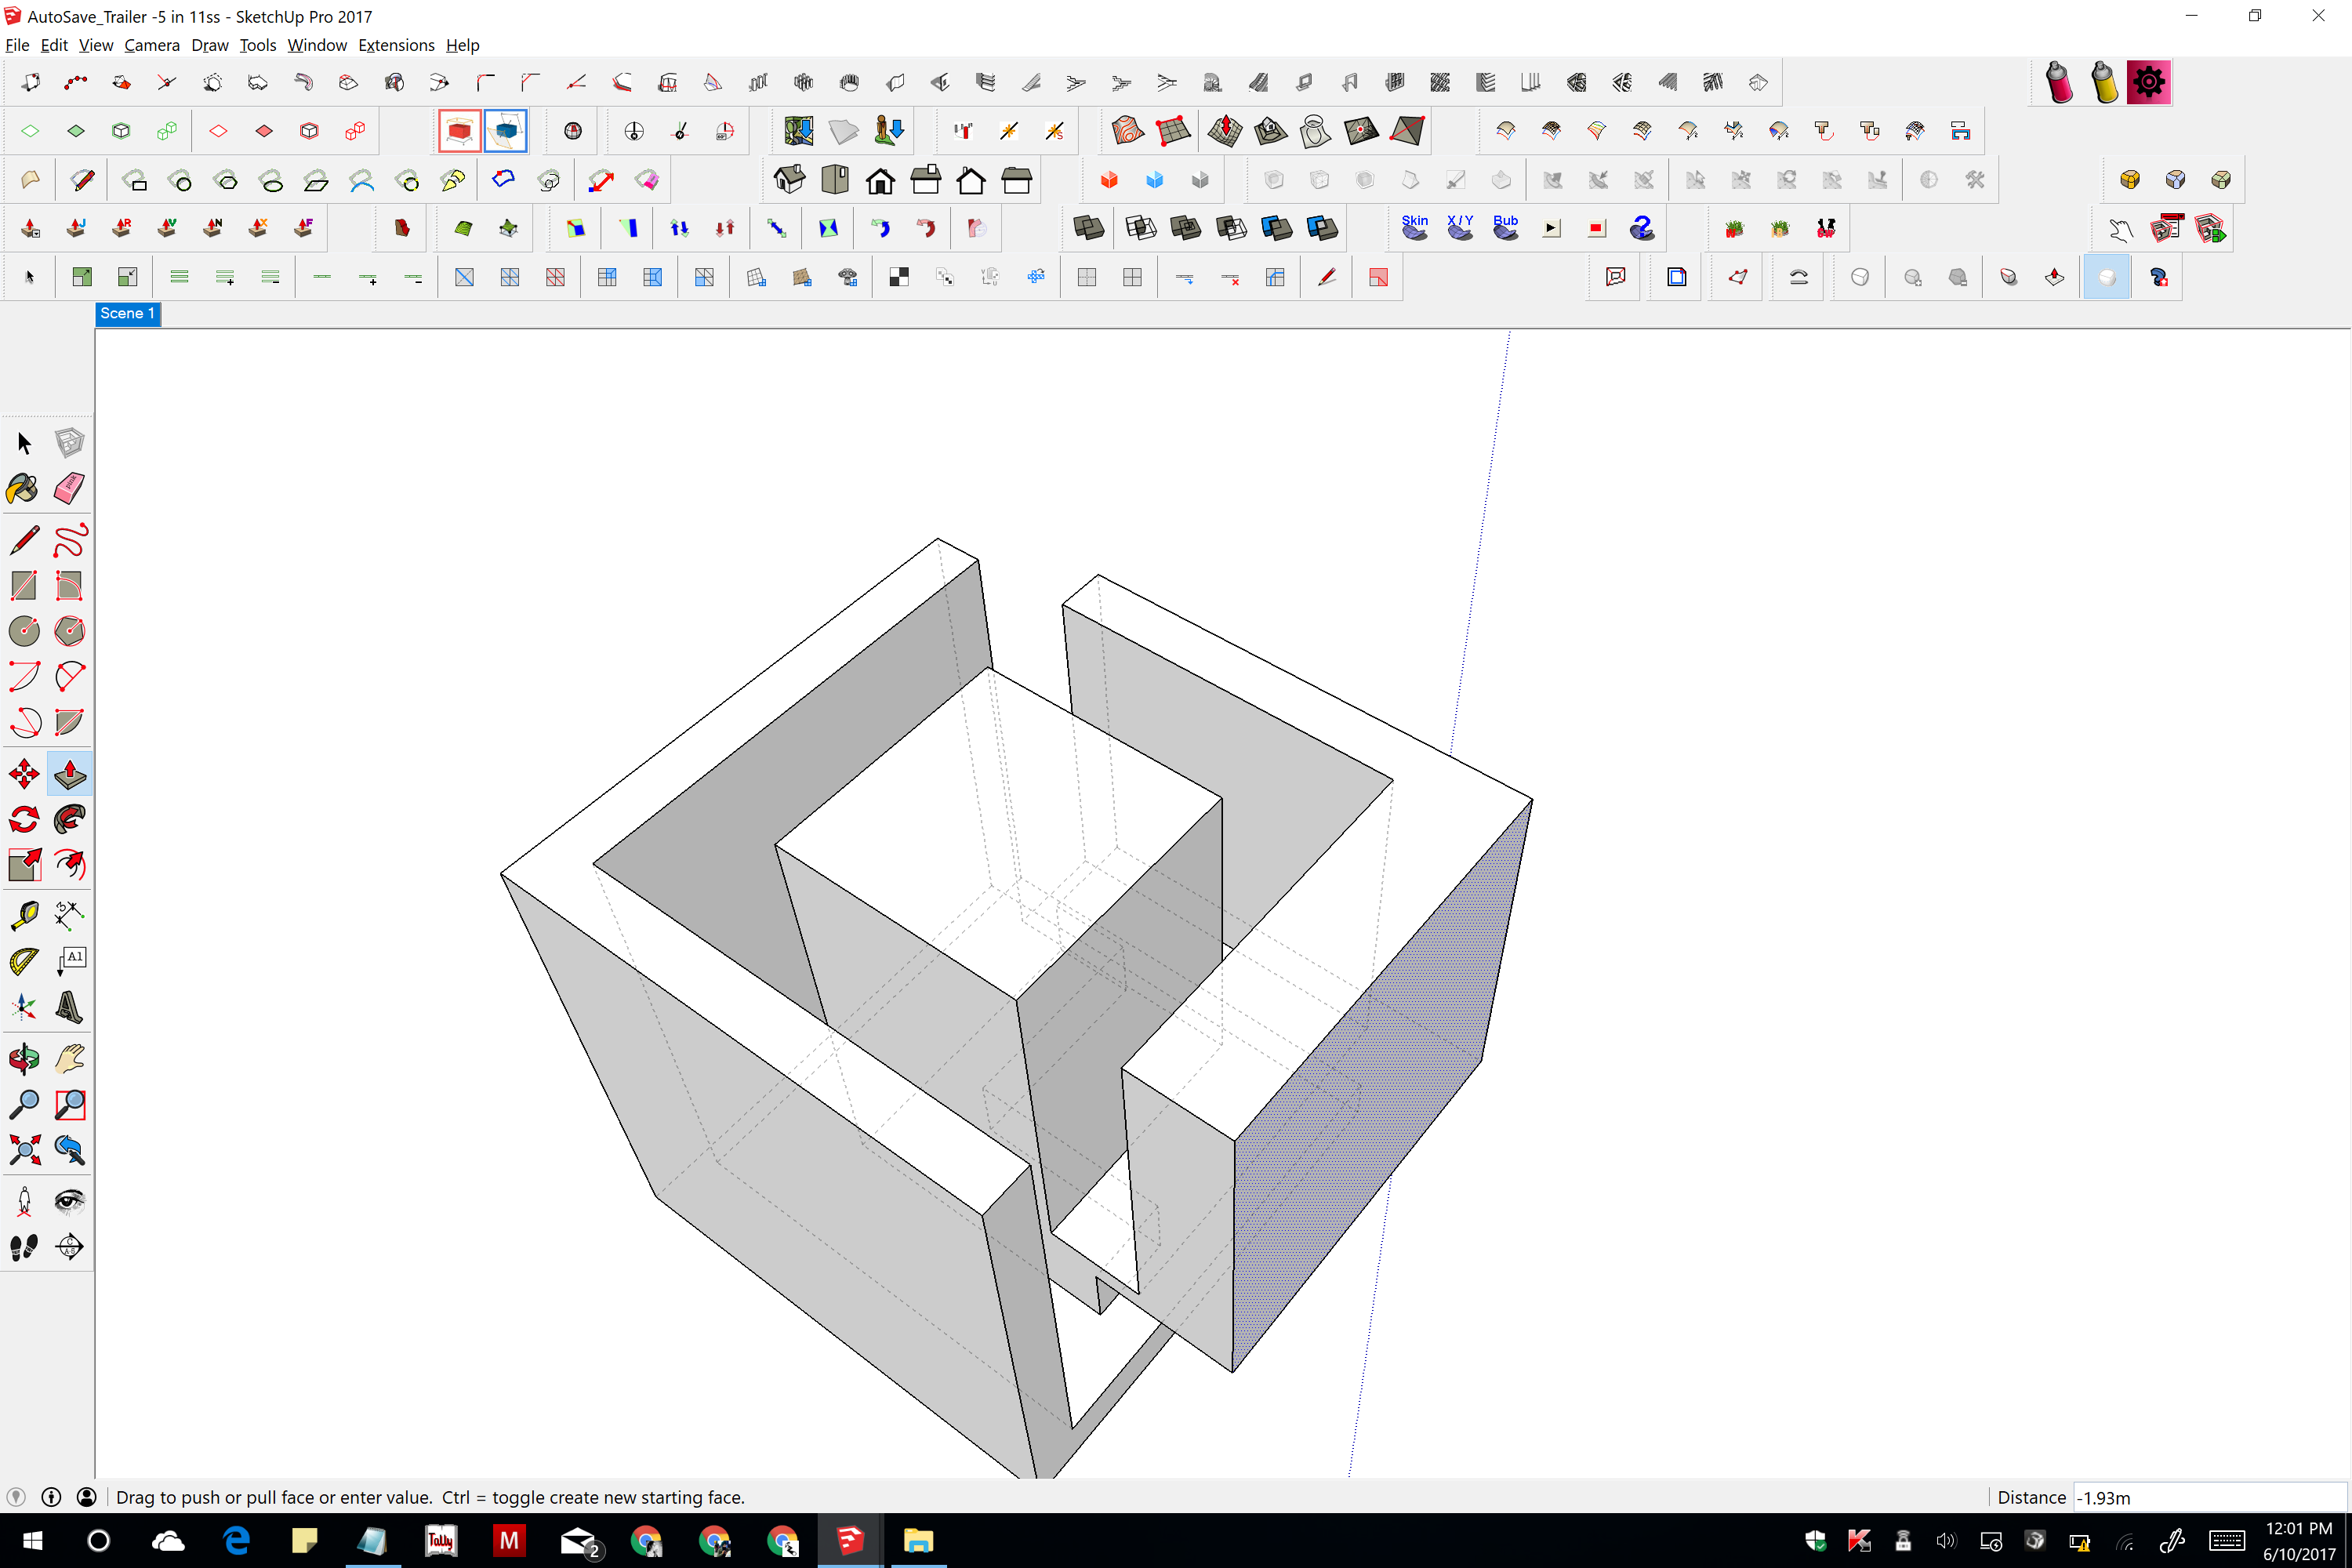
Task: Select the Zoom magnifier tool
Action: (x=24, y=1104)
